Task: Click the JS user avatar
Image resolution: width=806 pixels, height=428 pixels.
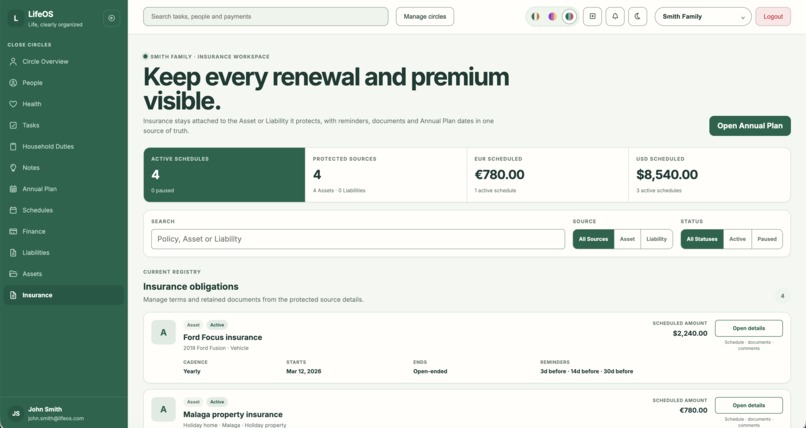Action: (16, 414)
